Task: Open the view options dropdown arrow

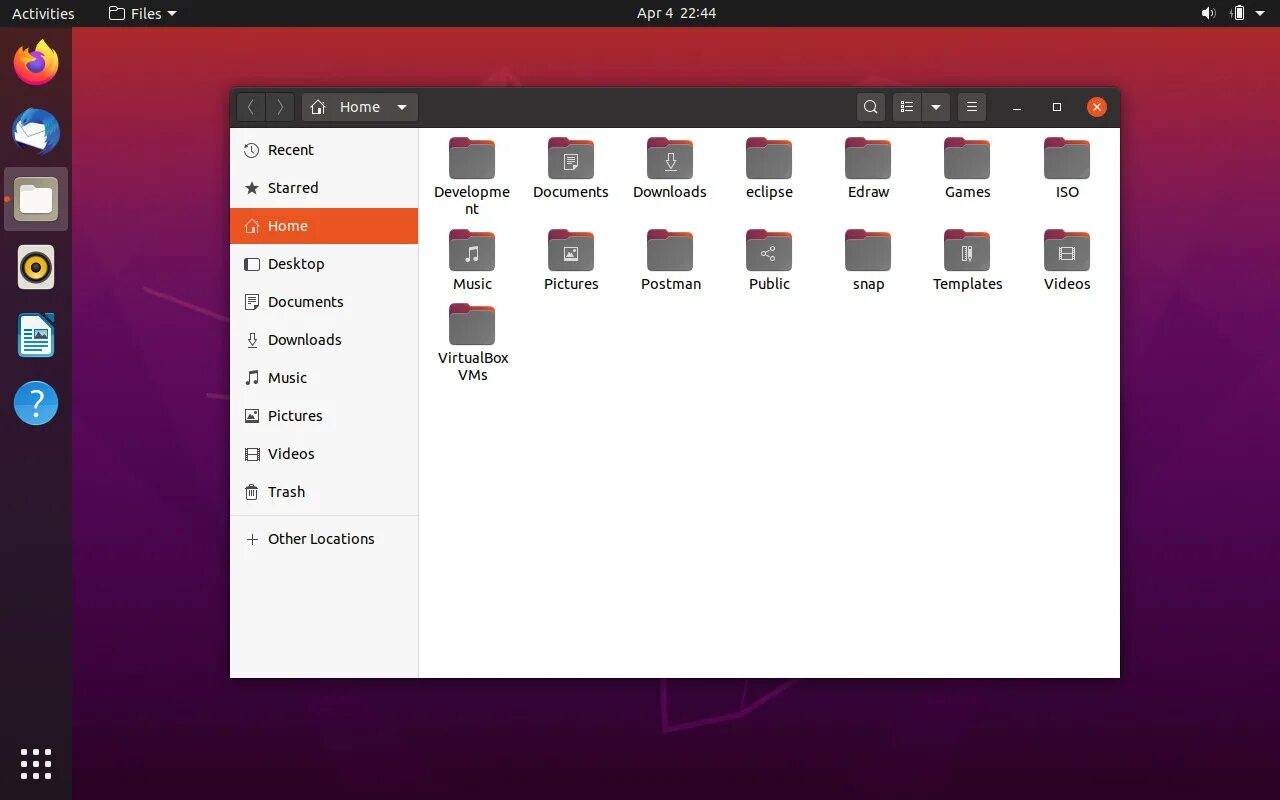Action: pyautogui.click(x=936, y=107)
